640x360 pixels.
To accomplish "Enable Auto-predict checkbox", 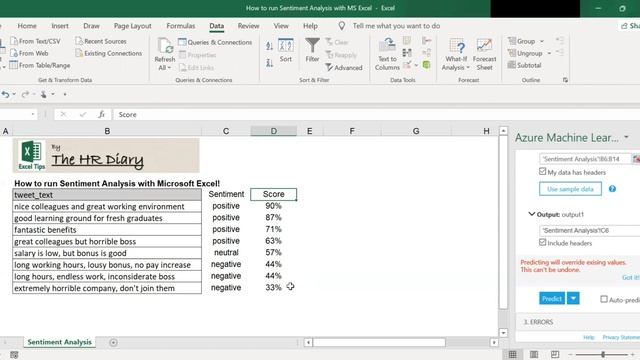I will click(604, 299).
